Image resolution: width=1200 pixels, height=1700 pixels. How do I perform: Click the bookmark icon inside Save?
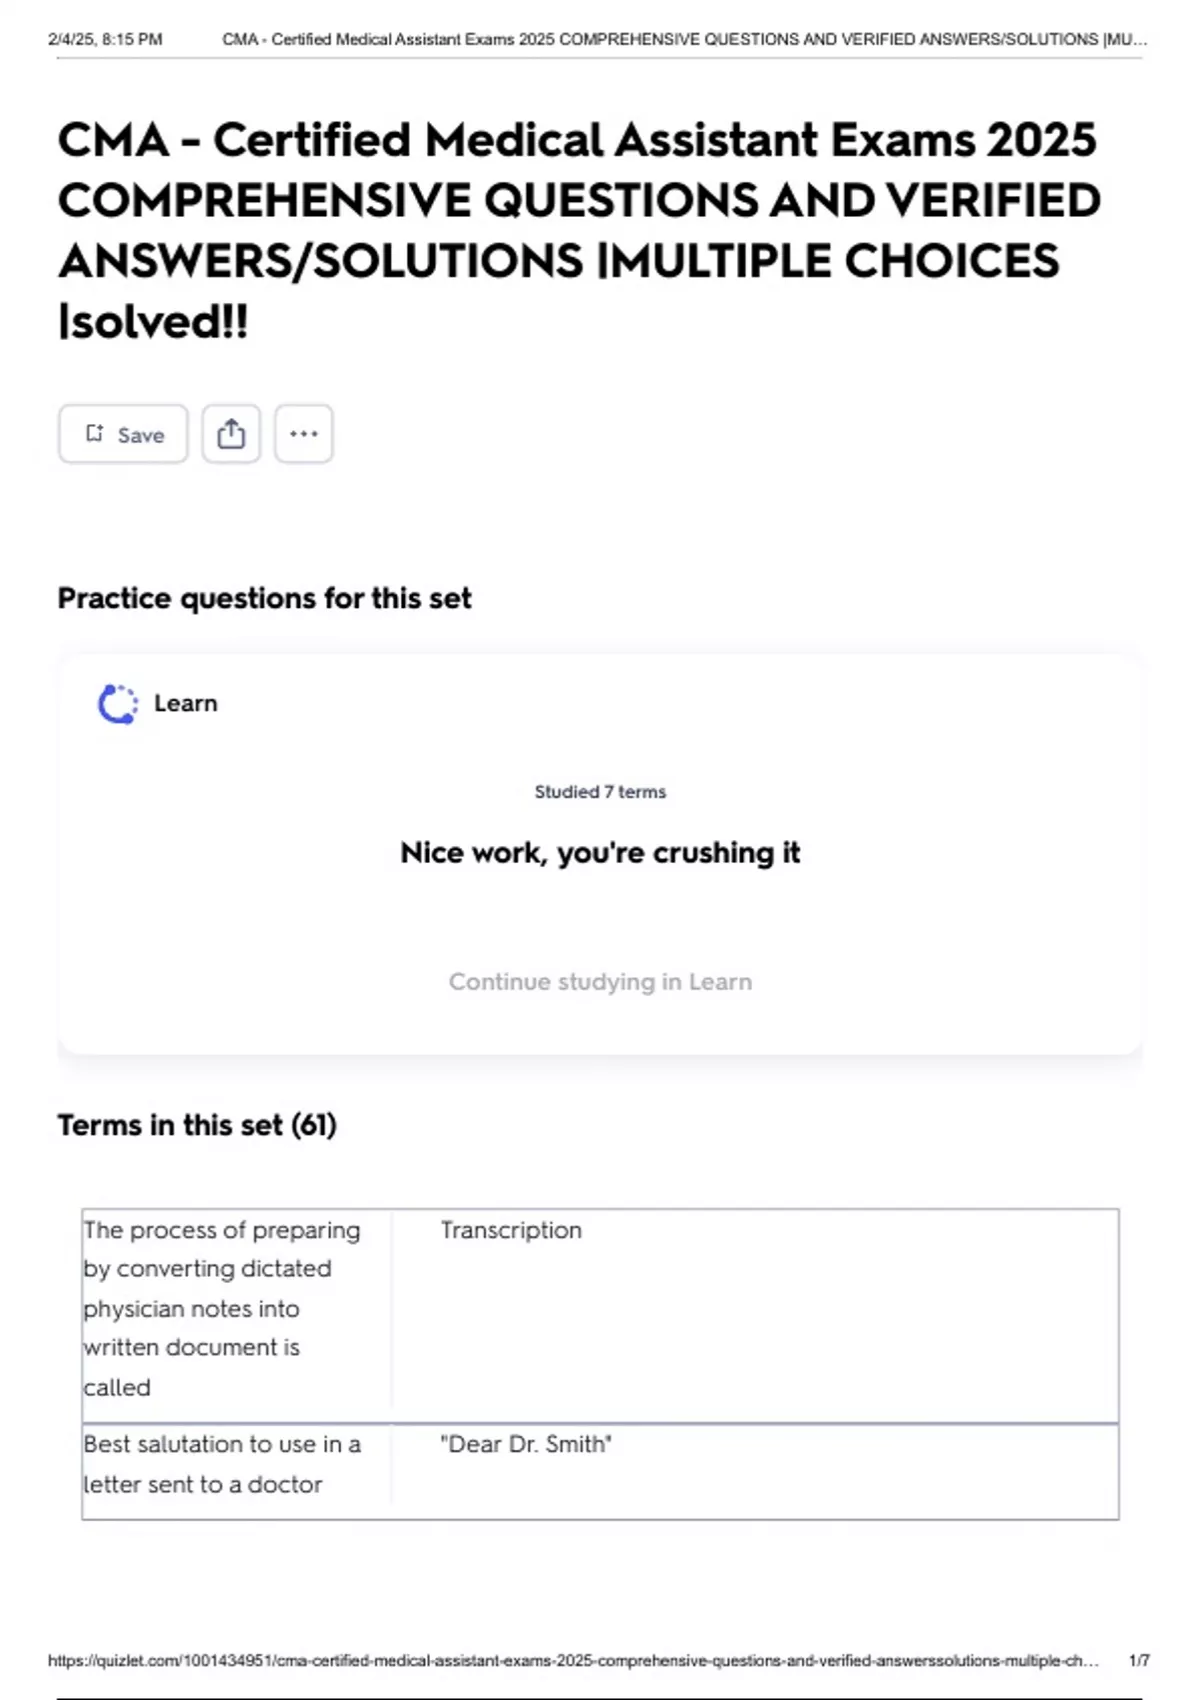(95, 433)
